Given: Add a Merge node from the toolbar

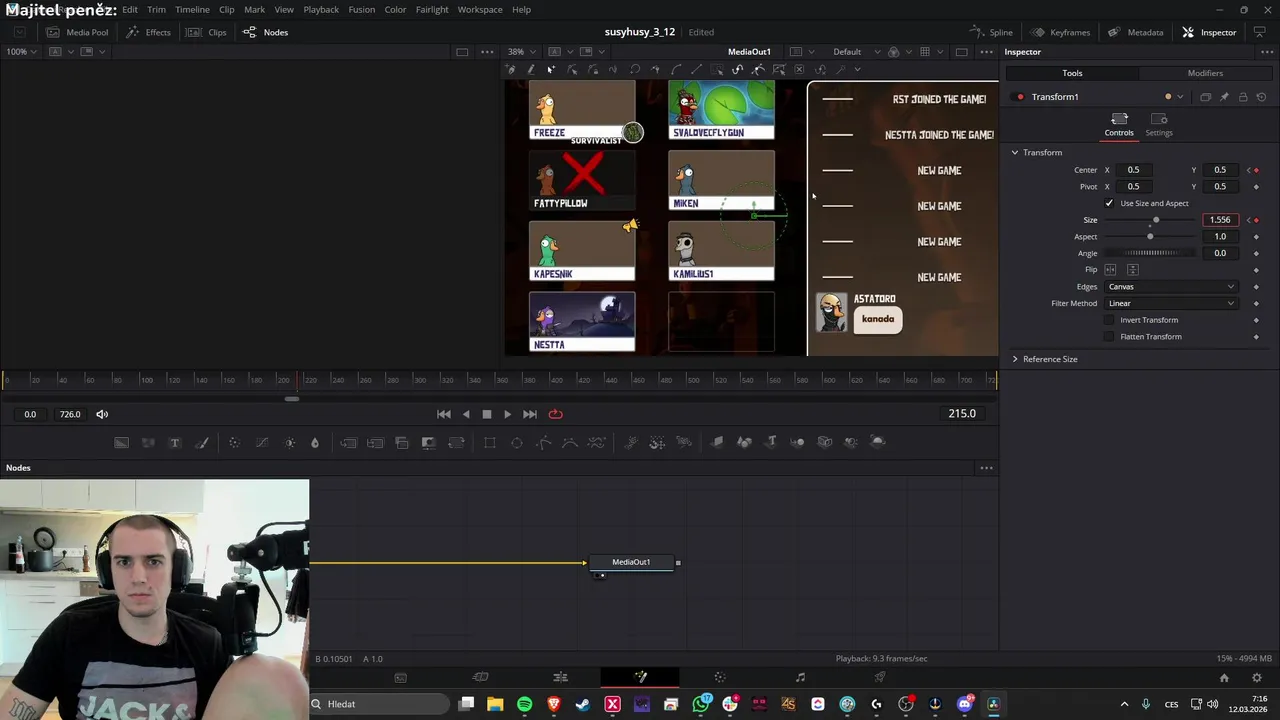Looking at the screenshot, I should pyautogui.click(x=348, y=442).
